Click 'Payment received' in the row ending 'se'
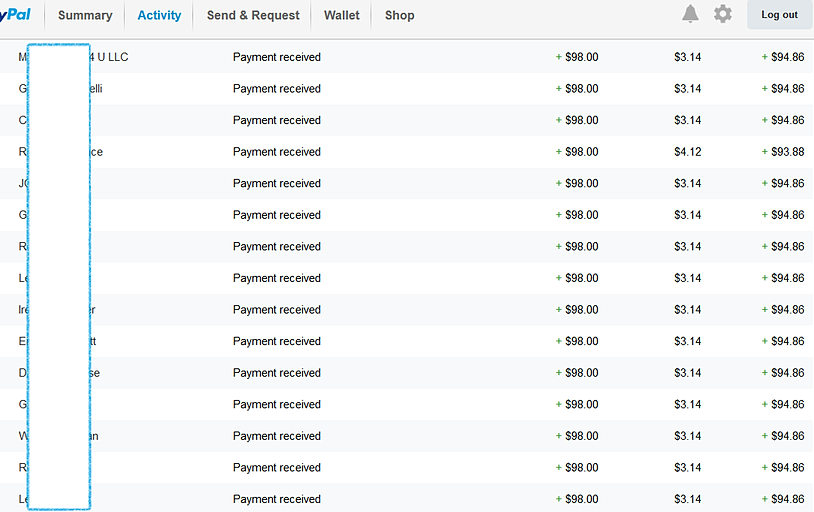The image size is (814, 512). point(277,373)
